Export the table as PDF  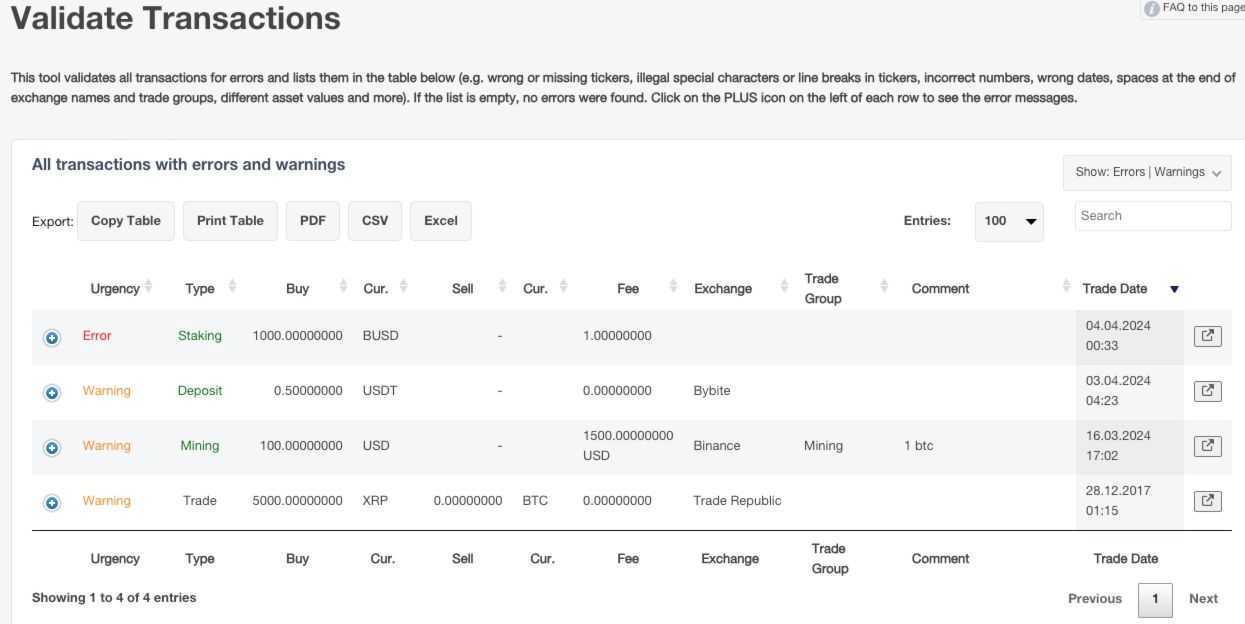click(x=313, y=221)
